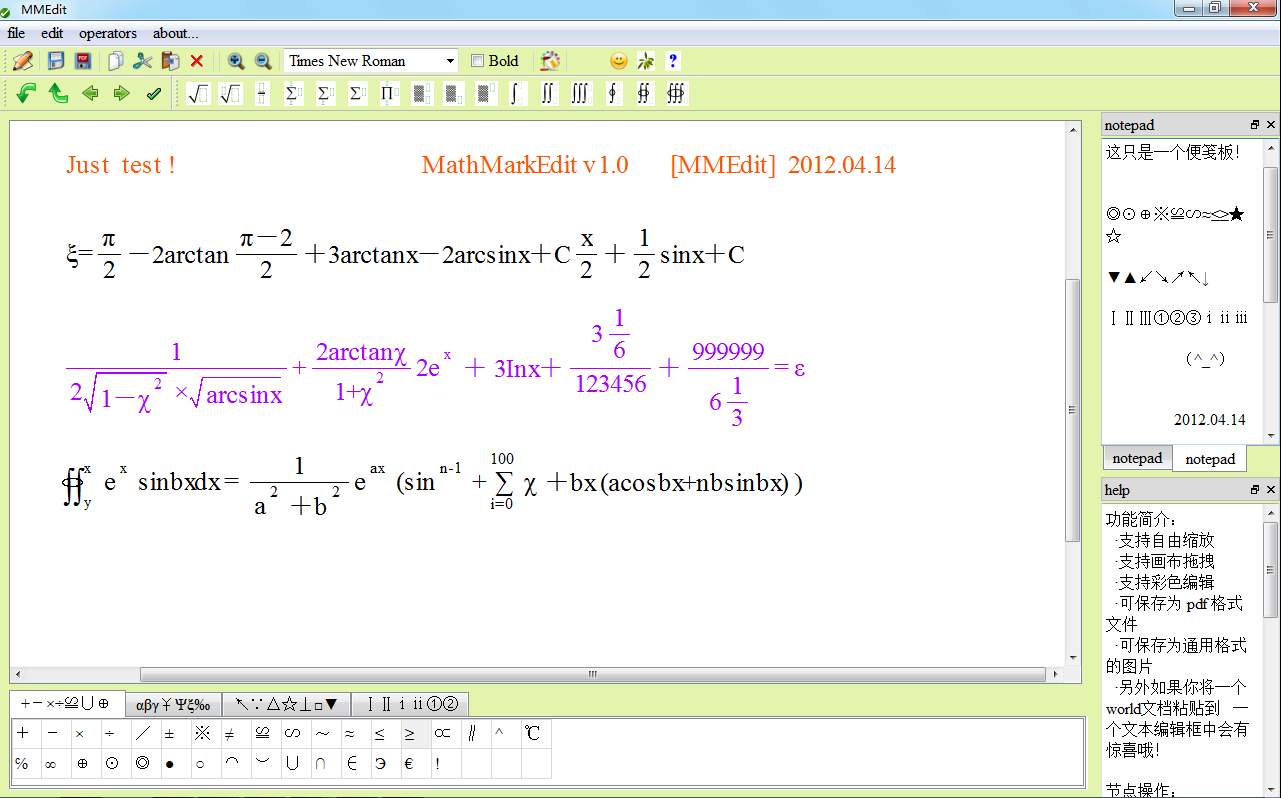Zoom in with the plus magnifier
Image resolution: width=1281 pixels, height=798 pixels.
pyautogui.click(x=236, y=61)
